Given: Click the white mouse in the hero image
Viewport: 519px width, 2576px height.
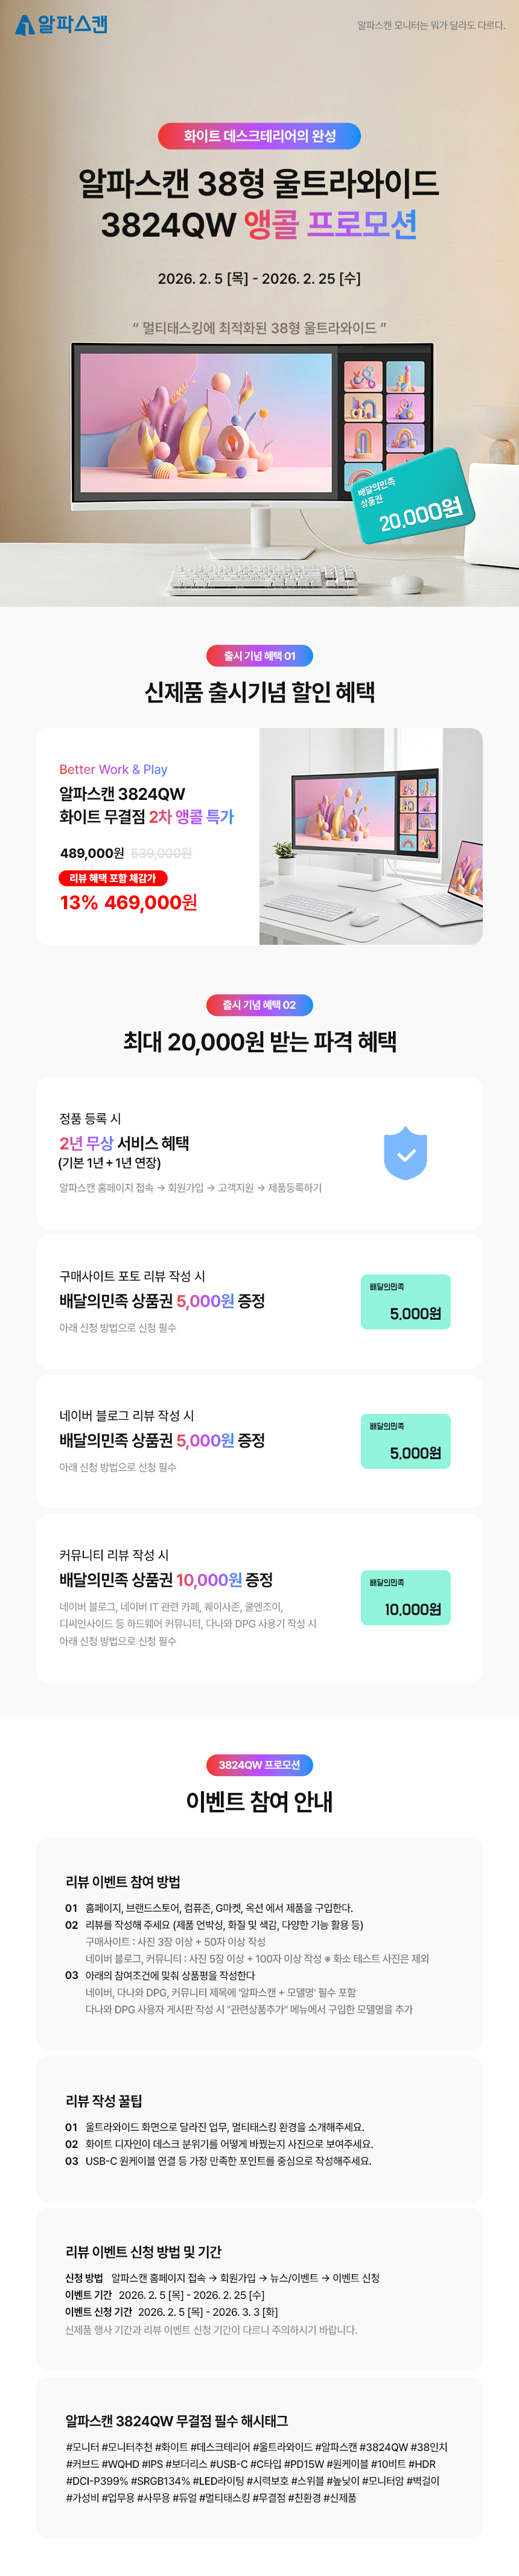Looking at the screenshot, I should coord(405,584).
